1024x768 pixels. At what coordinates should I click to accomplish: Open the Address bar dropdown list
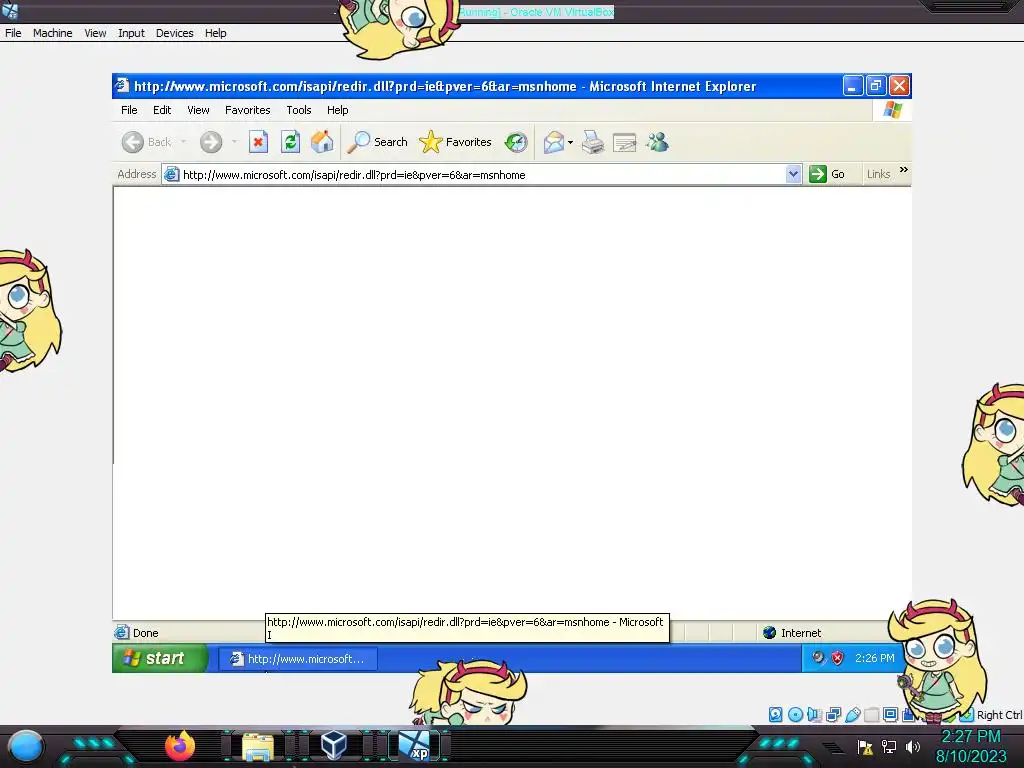coord(793,174)
